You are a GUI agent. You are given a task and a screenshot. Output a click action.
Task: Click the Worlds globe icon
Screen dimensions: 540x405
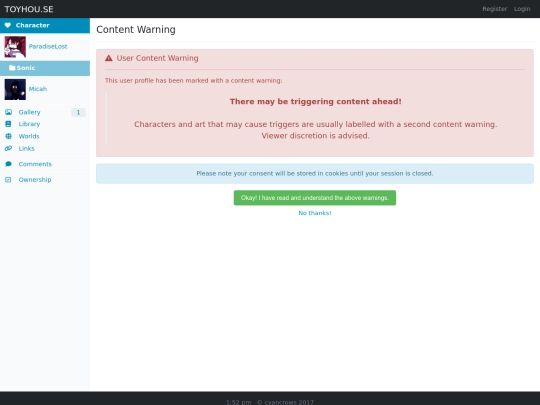point(8,136)
